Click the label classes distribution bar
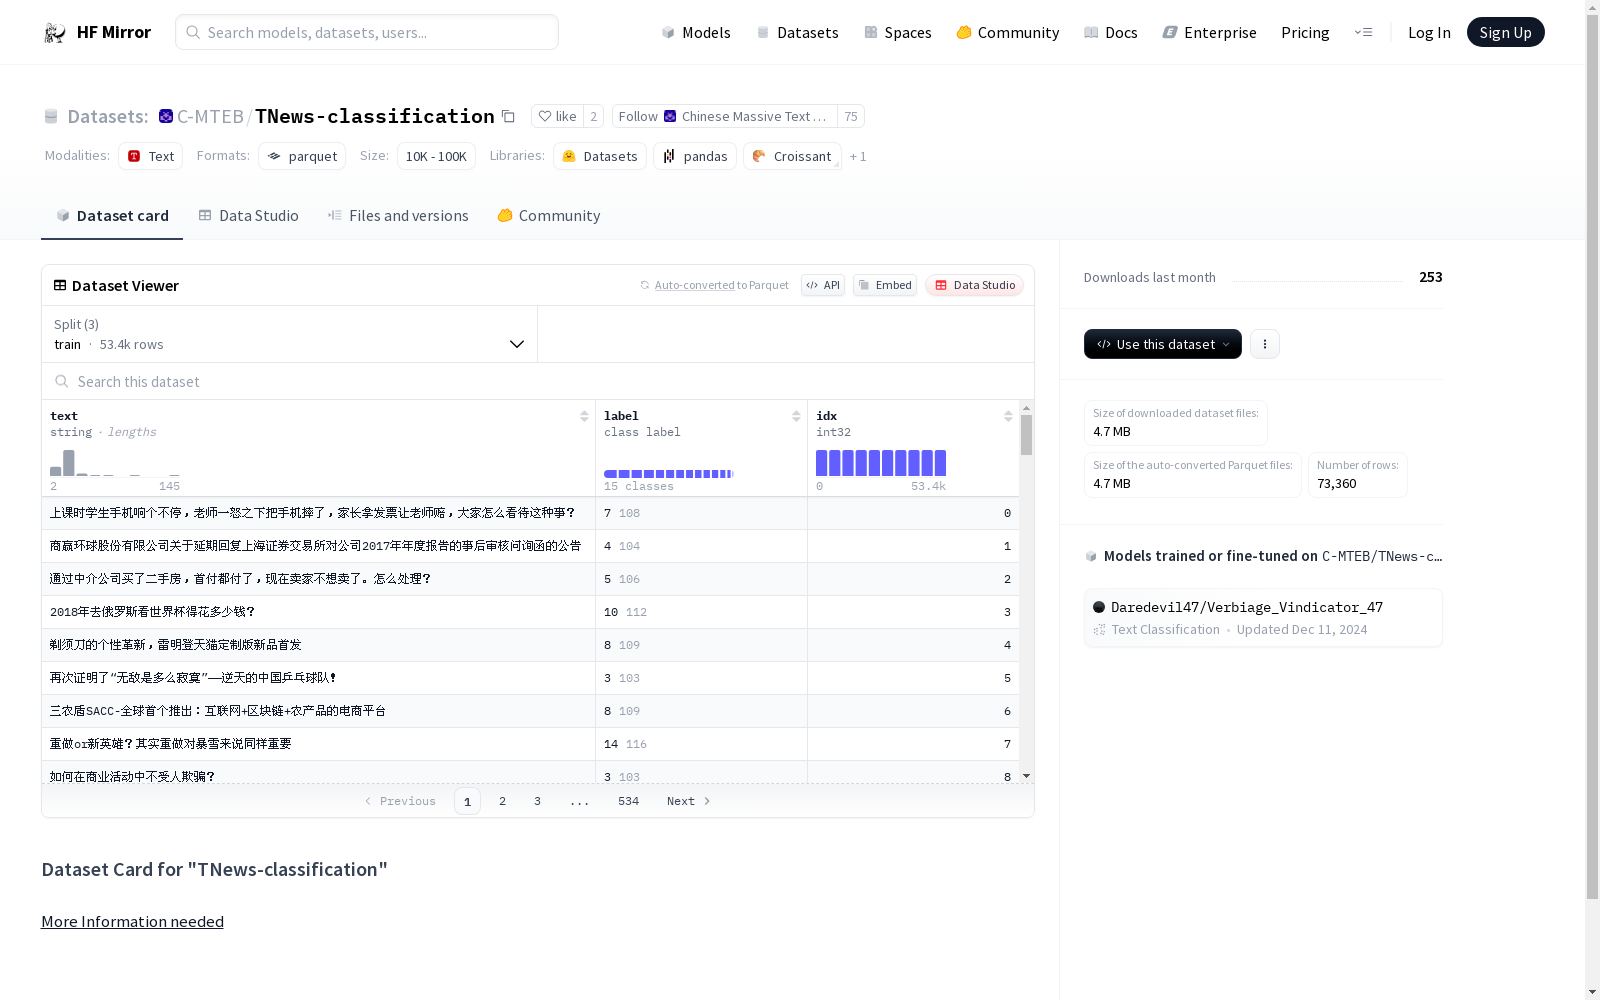Screen dimensions: 1600x1000 669,474
